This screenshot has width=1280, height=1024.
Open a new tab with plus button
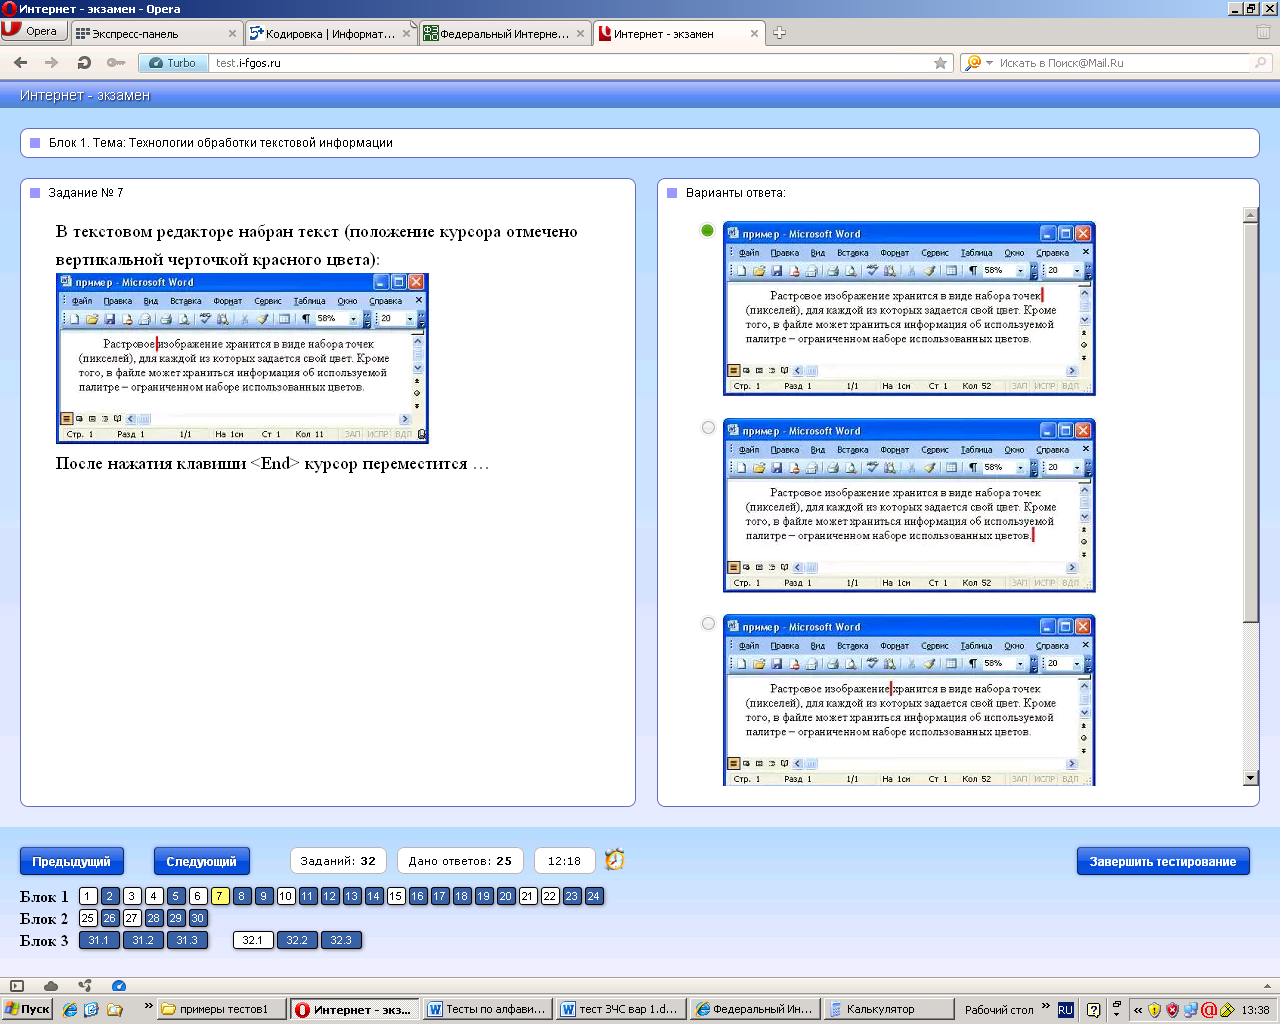(780, 33)
